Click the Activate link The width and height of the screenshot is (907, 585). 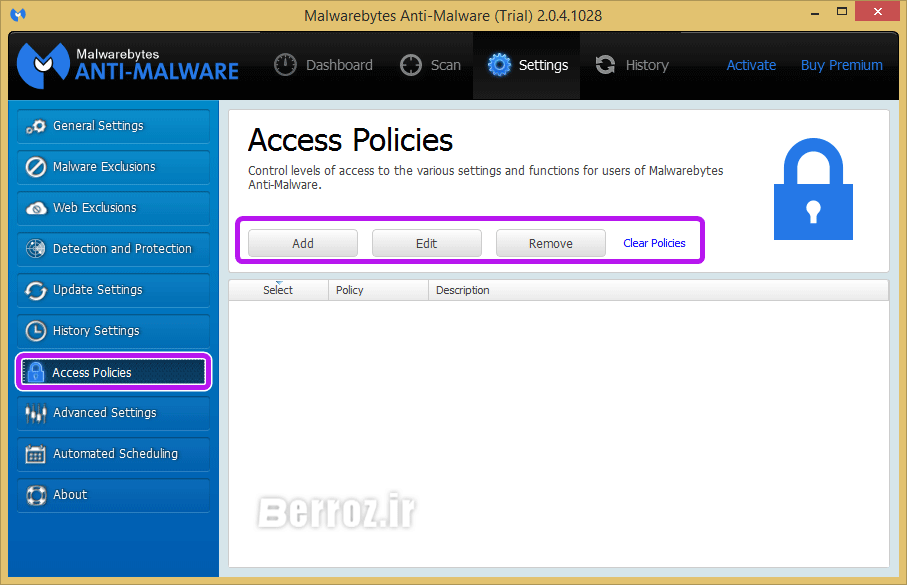(751, 65)
